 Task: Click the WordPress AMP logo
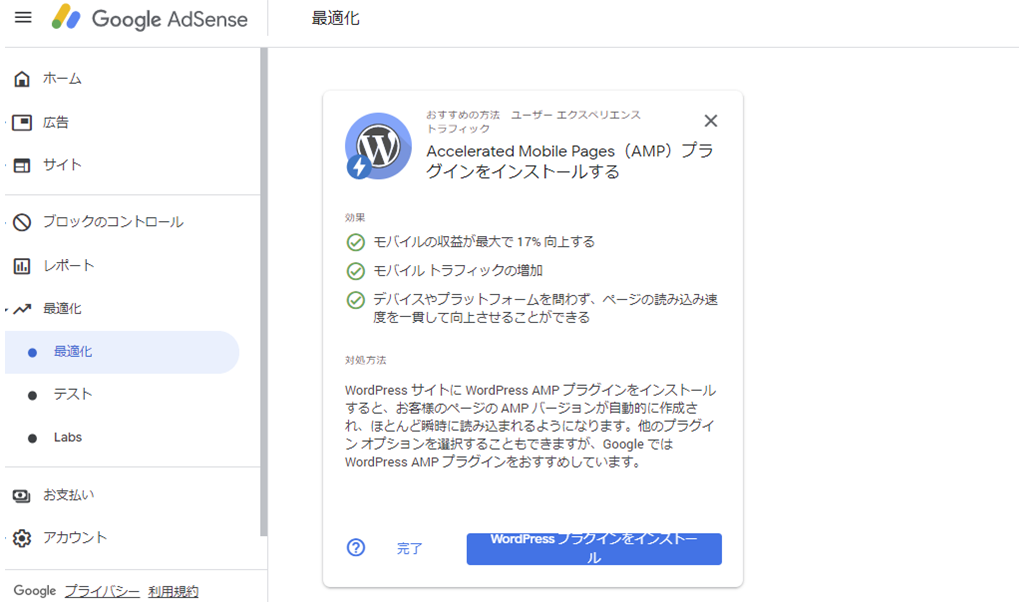tap(377, 146)
